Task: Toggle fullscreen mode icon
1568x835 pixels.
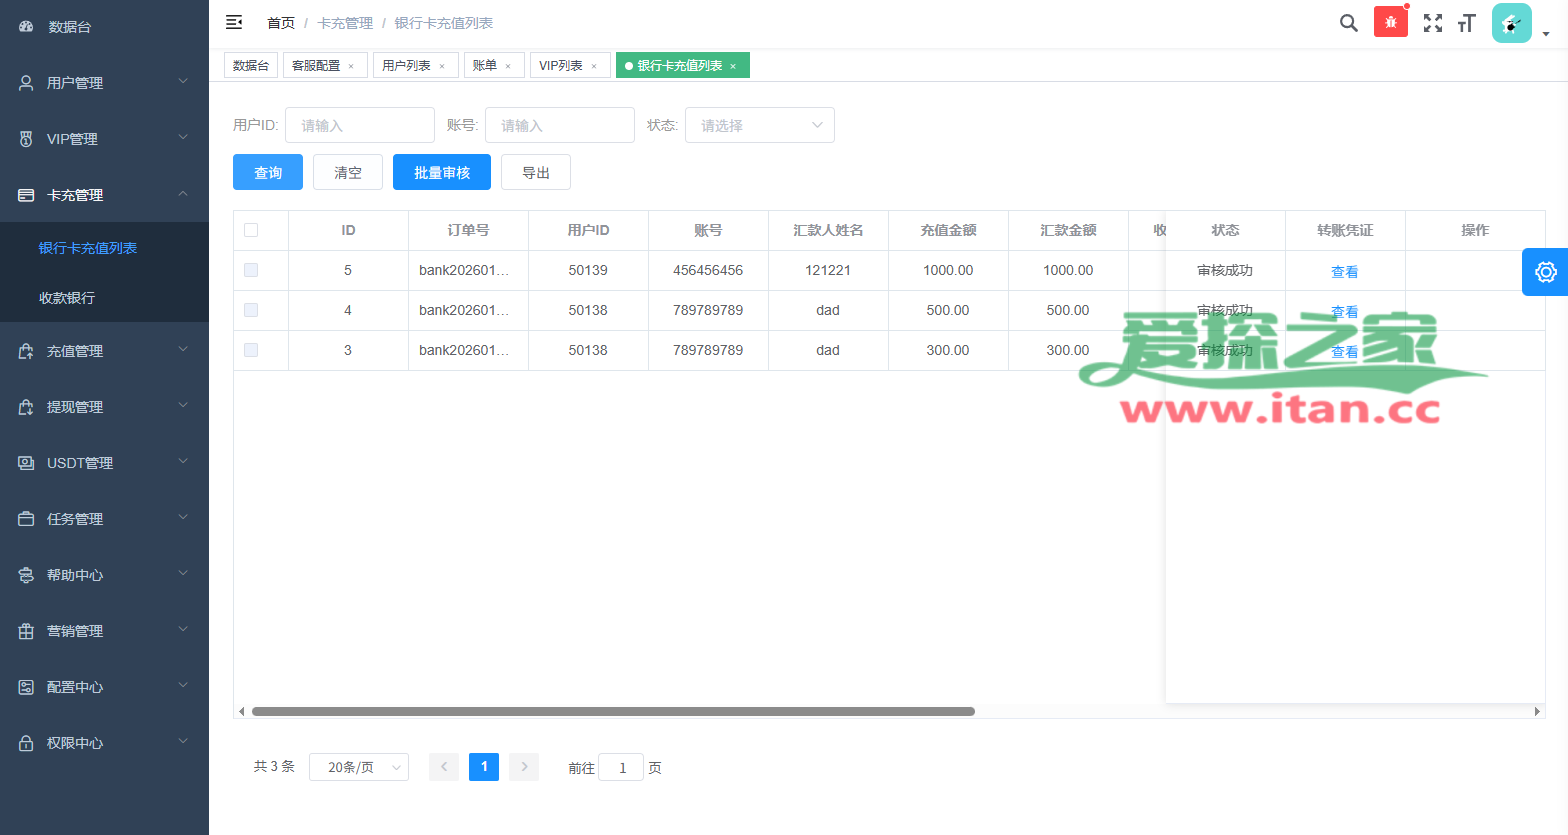Action: pos(1433,23)
